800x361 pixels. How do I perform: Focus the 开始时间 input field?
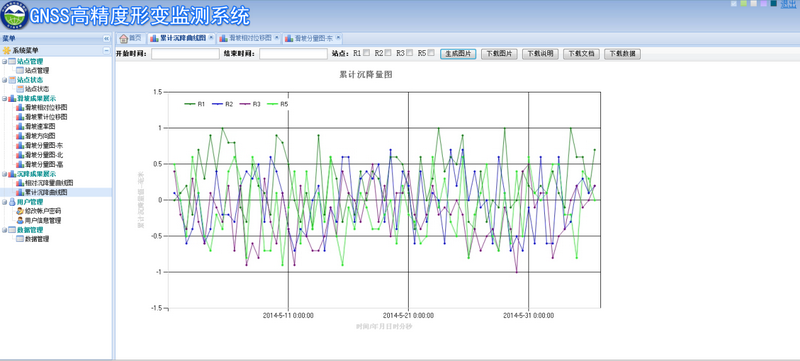tap(185, 54)
